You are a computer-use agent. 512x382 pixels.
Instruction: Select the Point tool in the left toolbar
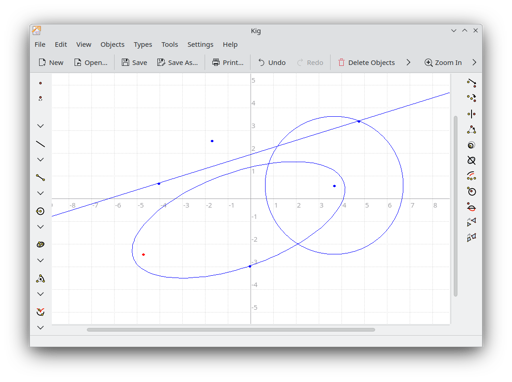(40, 83)
